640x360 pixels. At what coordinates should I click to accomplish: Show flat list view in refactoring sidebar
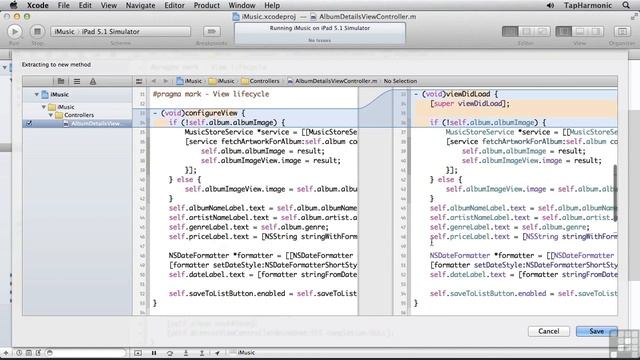point(77,81)
